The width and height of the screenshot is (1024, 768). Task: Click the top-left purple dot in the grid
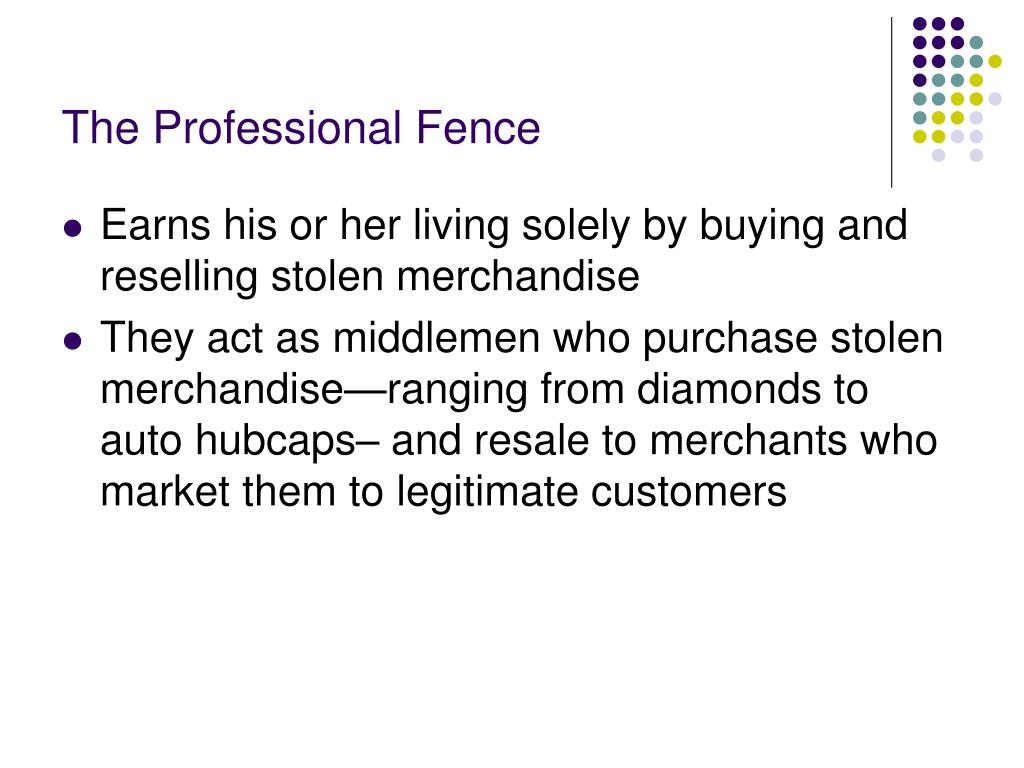[x=920, y=24]
